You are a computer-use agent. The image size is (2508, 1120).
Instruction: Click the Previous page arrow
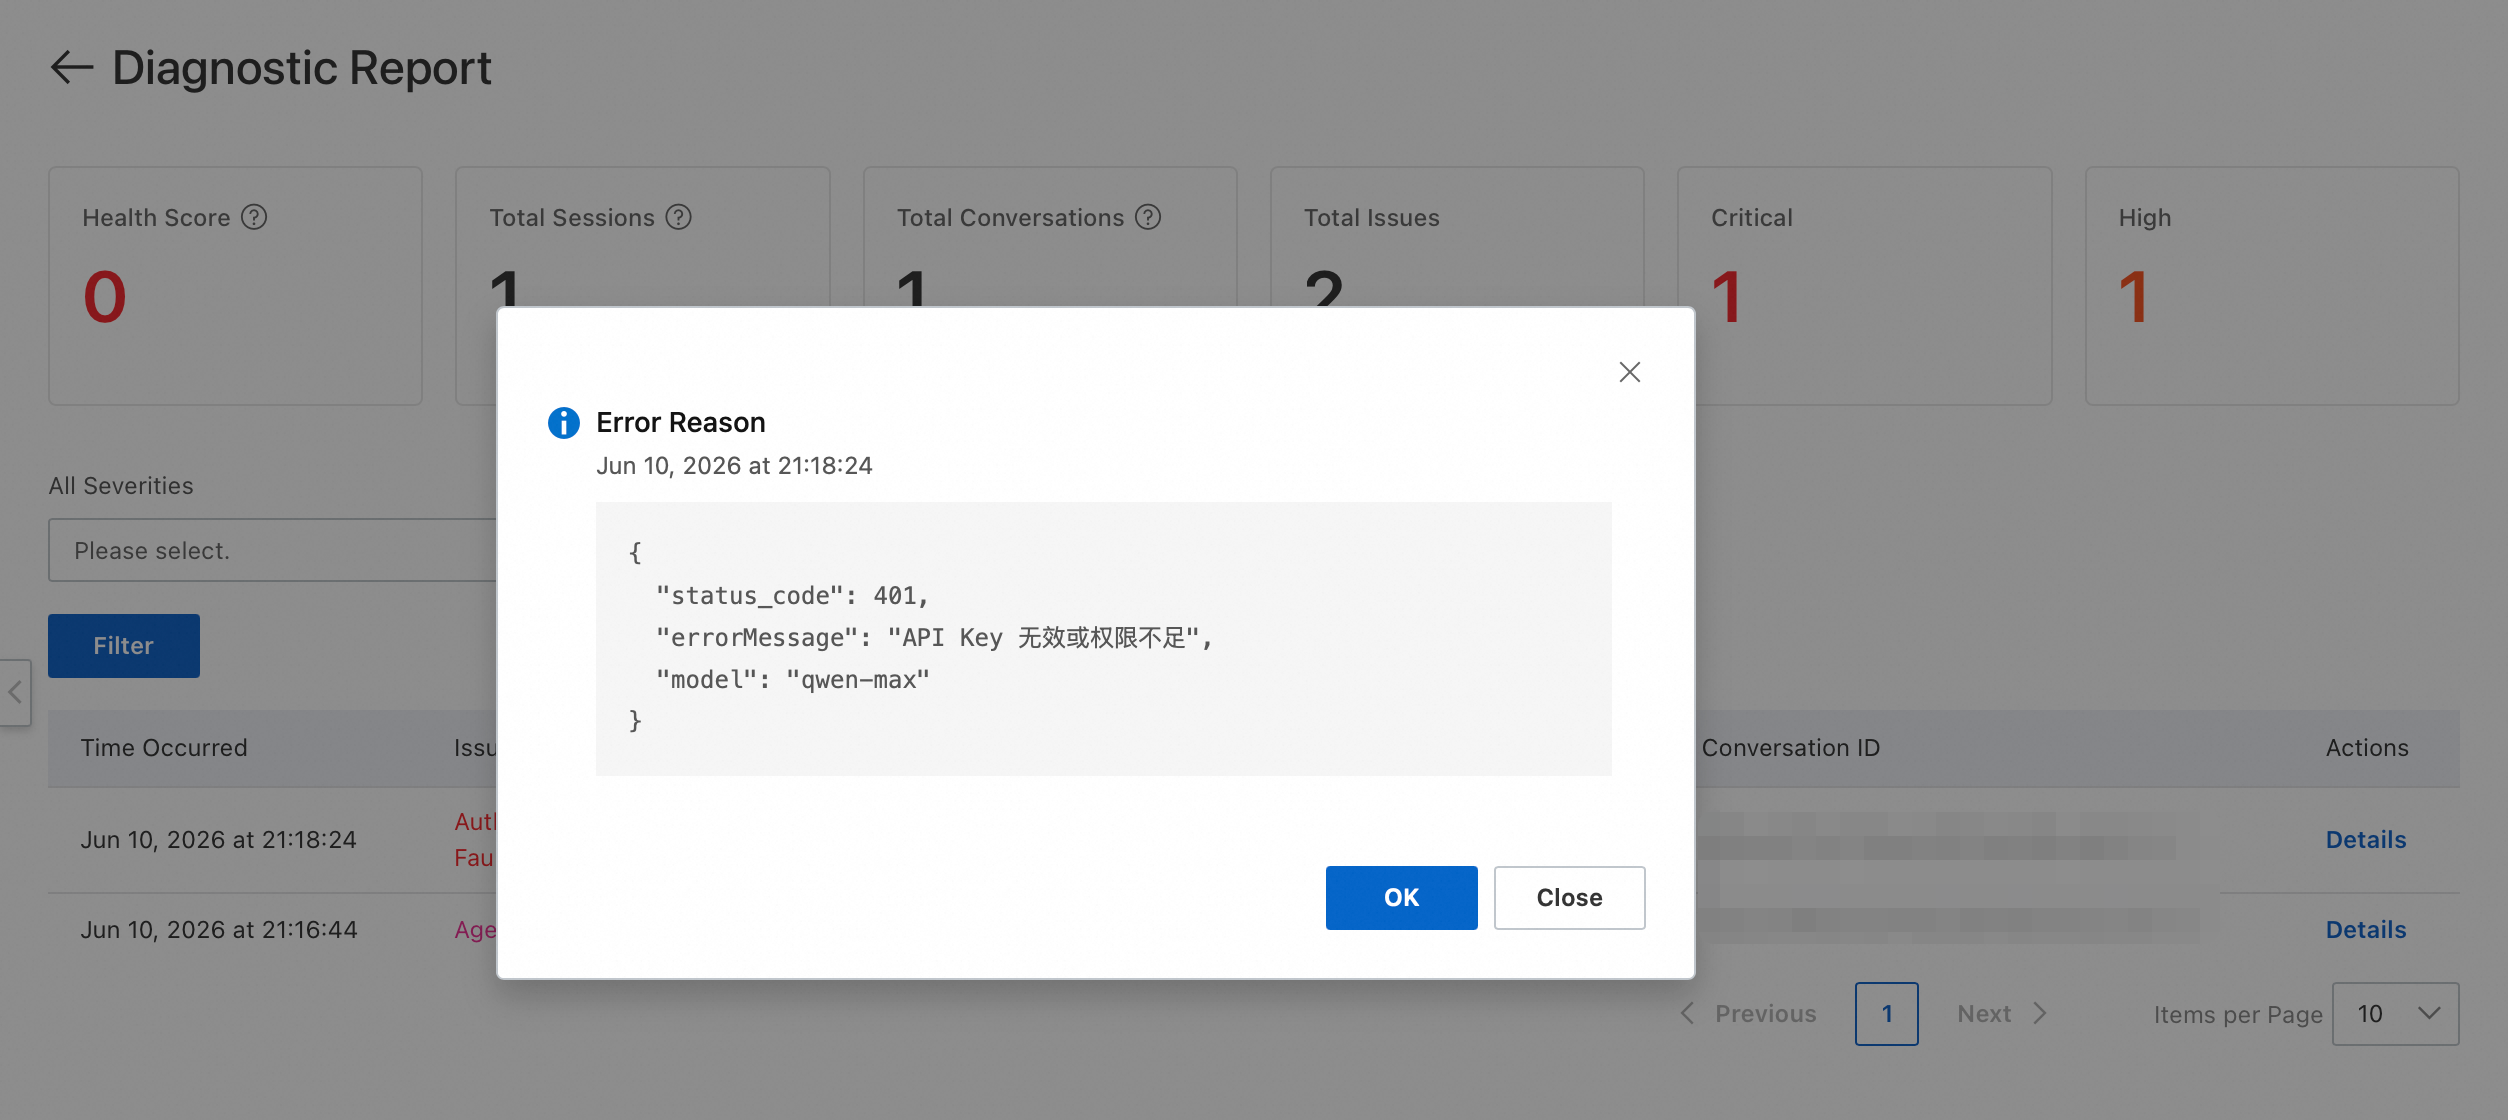click(1688, 1014)
